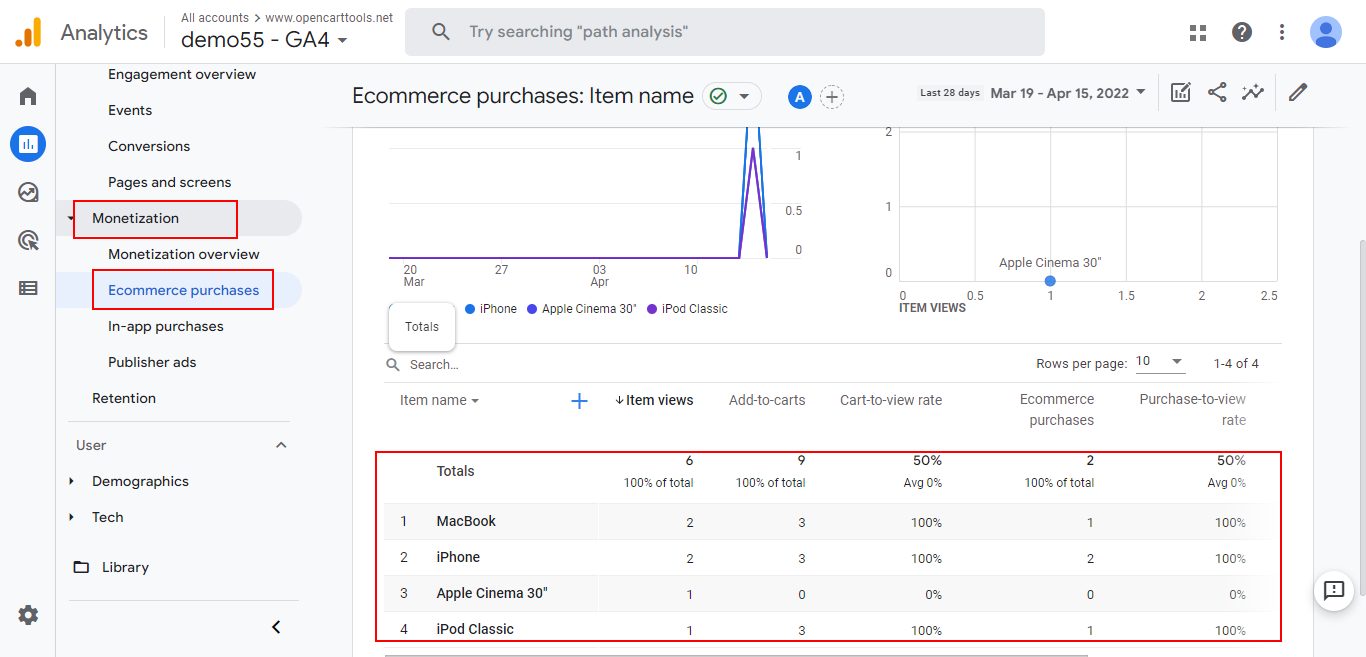Open Insights with the sparkline icon
This screenshot has height=657, width=1366.
pyautogui.click(x=1253, y=91)
